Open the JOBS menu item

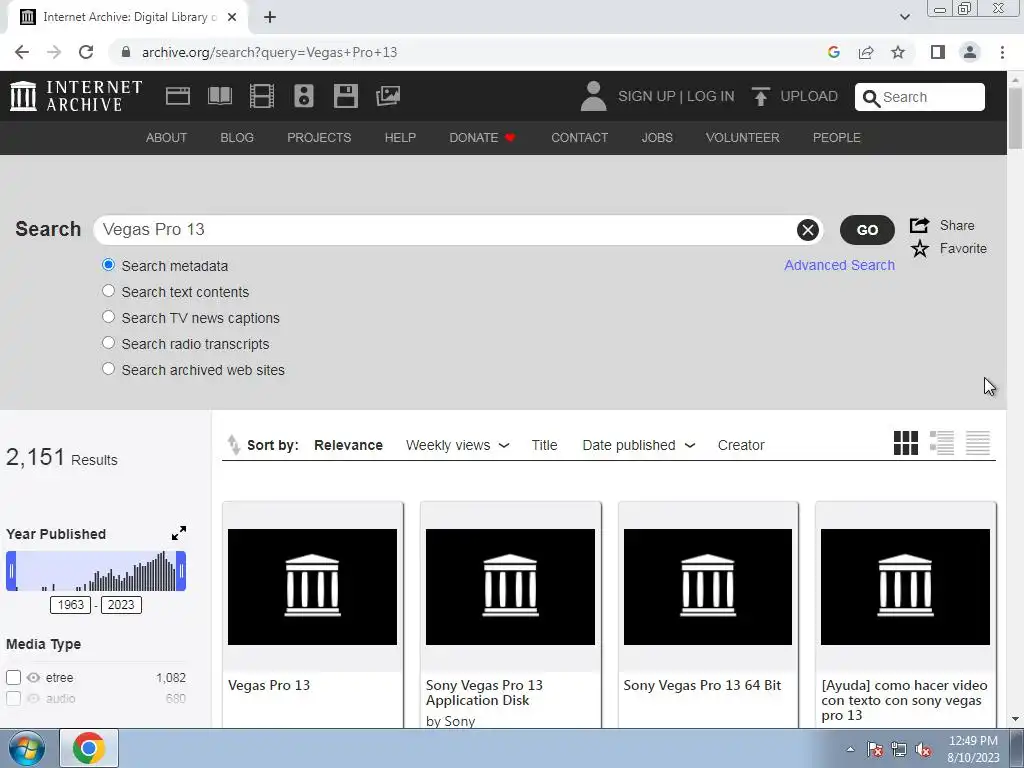(x=657, y=138)
